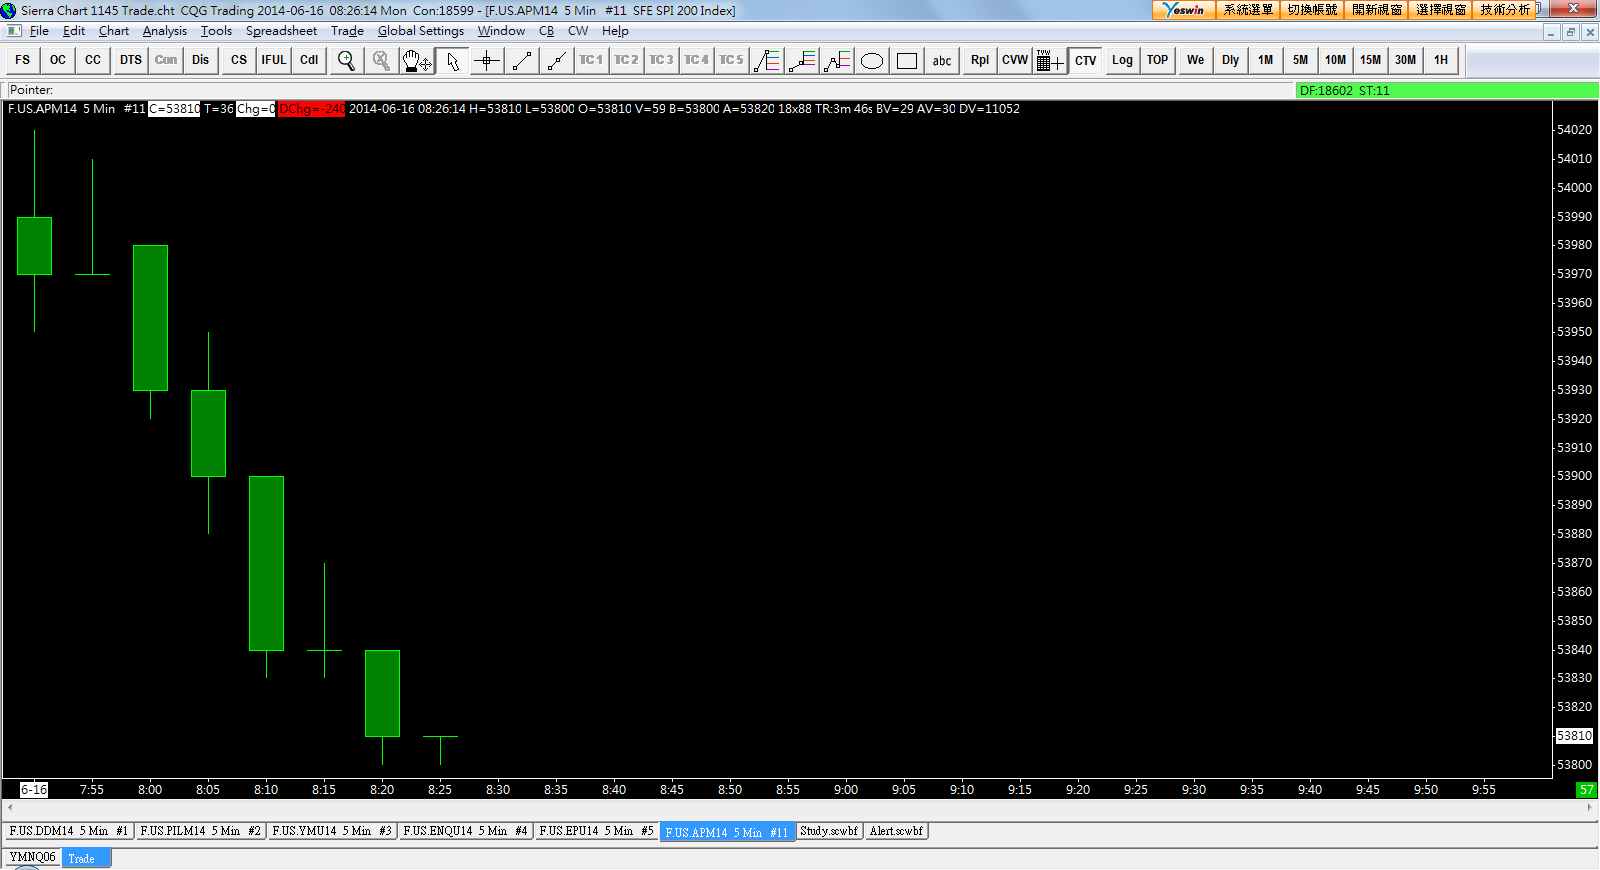Screen dimensions: 1600x870
Task: Switch to F.US.ENQU14 5 Min #4 tab
Action: tap(465, 831)
